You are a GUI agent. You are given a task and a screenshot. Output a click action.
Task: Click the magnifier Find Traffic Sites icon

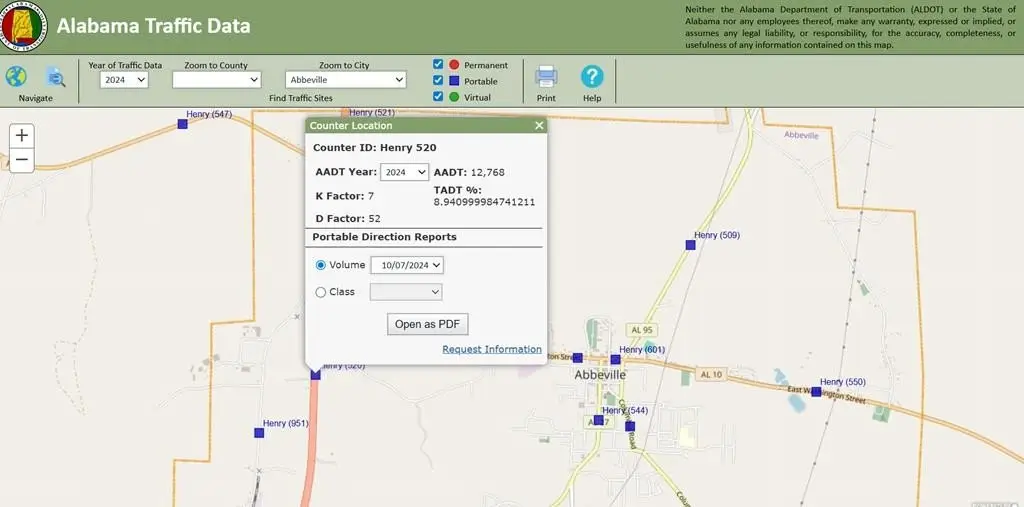(x=56, y=77)
